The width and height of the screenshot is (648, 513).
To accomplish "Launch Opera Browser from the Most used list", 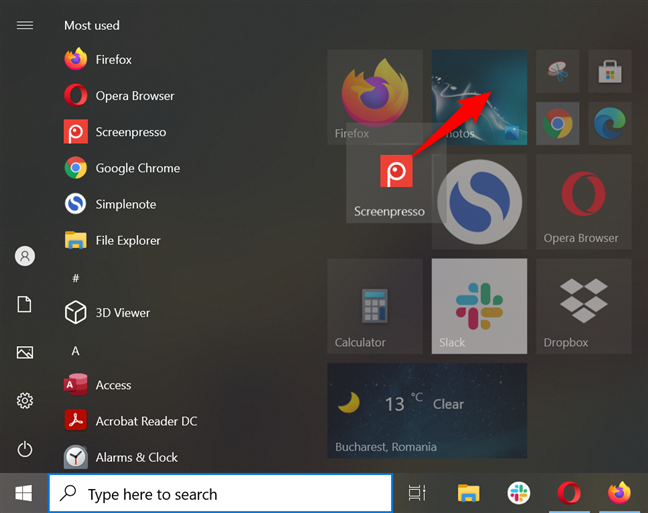I will click(x=119, y=95).
